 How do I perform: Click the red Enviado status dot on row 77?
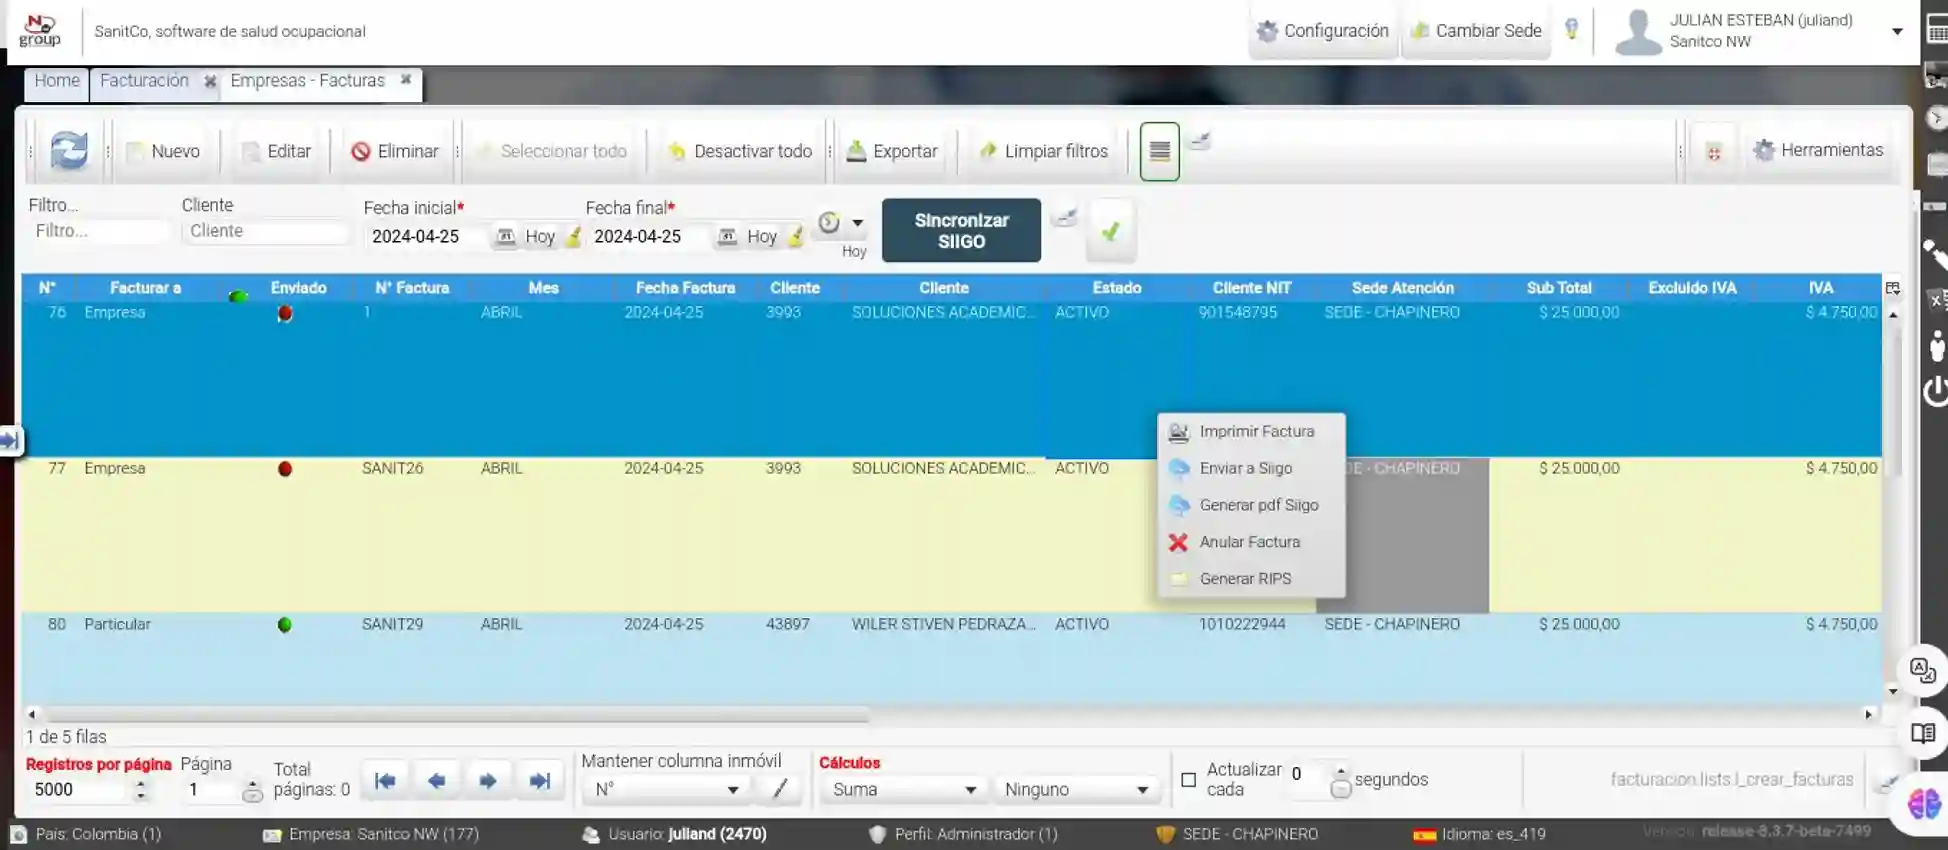point(285,469)
